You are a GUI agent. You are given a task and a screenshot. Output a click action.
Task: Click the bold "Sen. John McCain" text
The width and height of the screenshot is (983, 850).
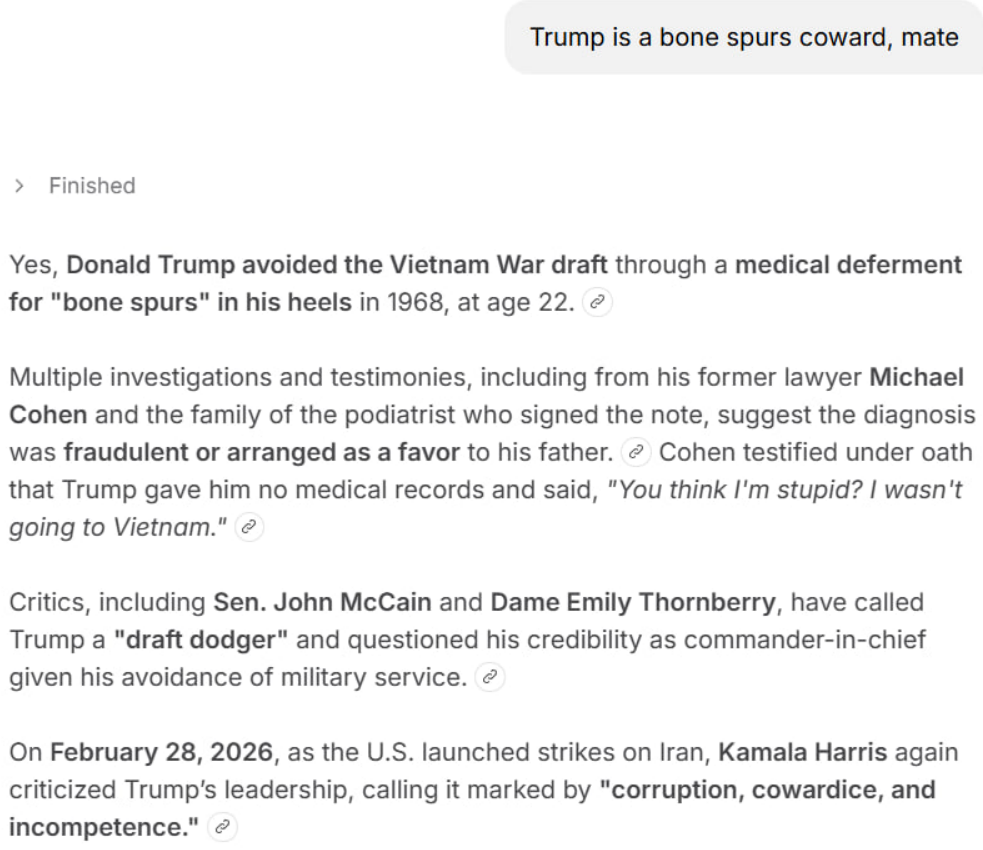point(322,602)
